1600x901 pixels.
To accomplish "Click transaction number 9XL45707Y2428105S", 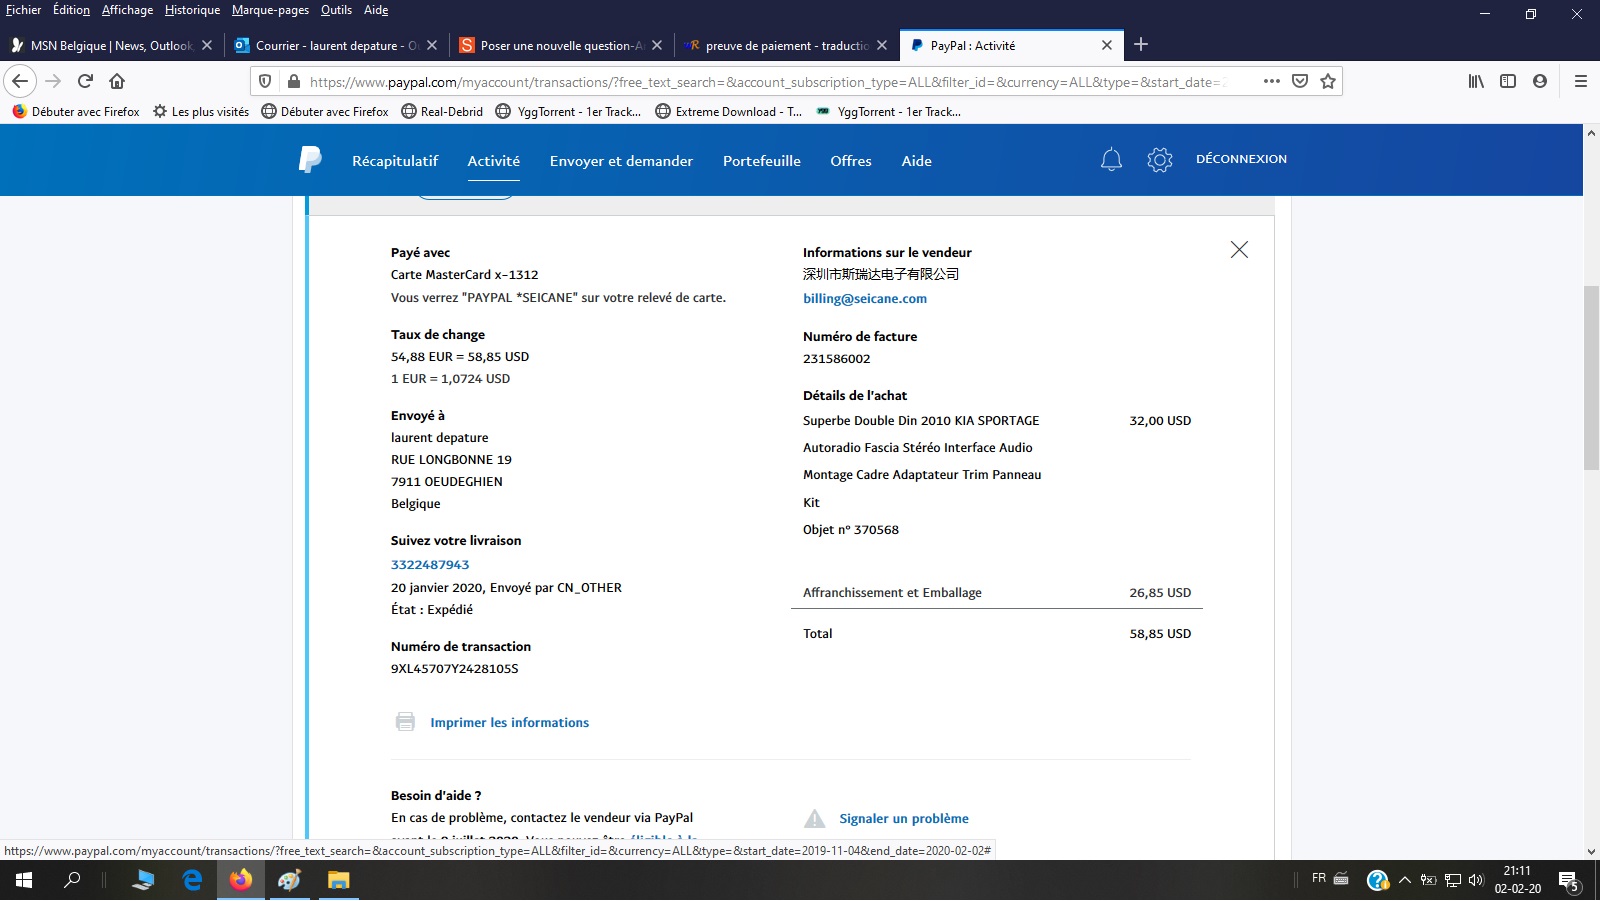I will pos(455,668).
